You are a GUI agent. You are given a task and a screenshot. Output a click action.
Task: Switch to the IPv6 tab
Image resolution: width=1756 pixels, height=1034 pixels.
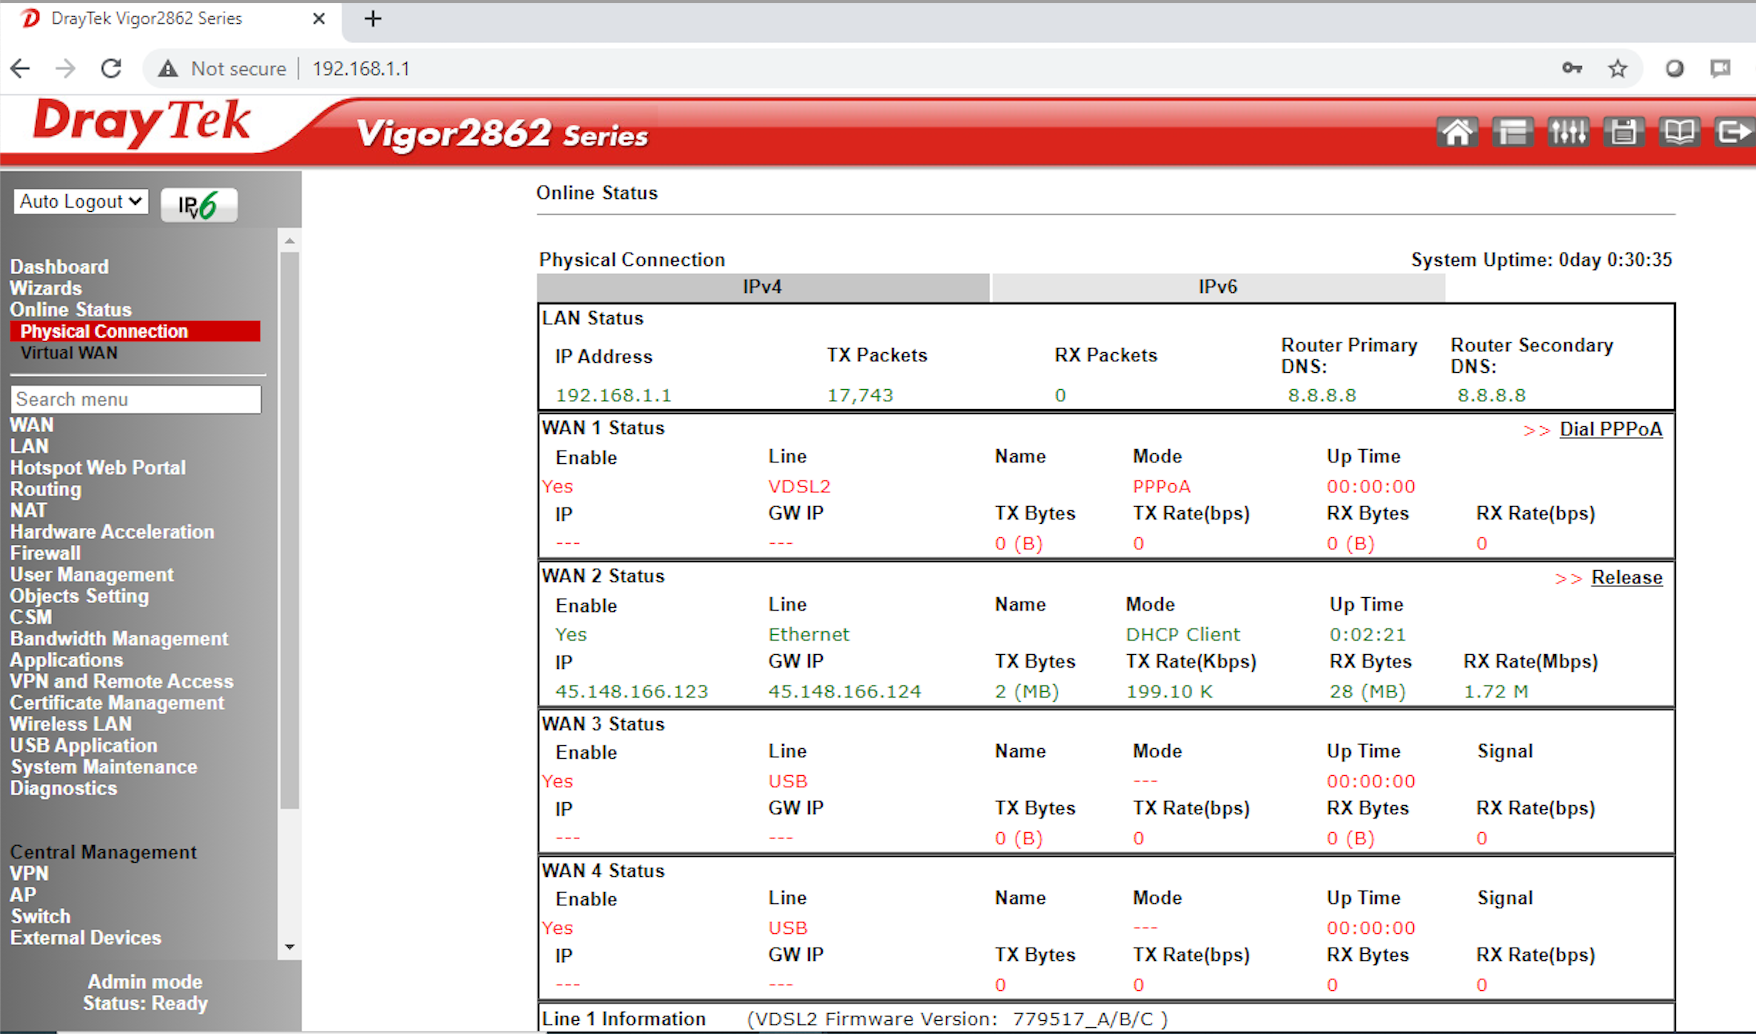tap(1218, 287)
